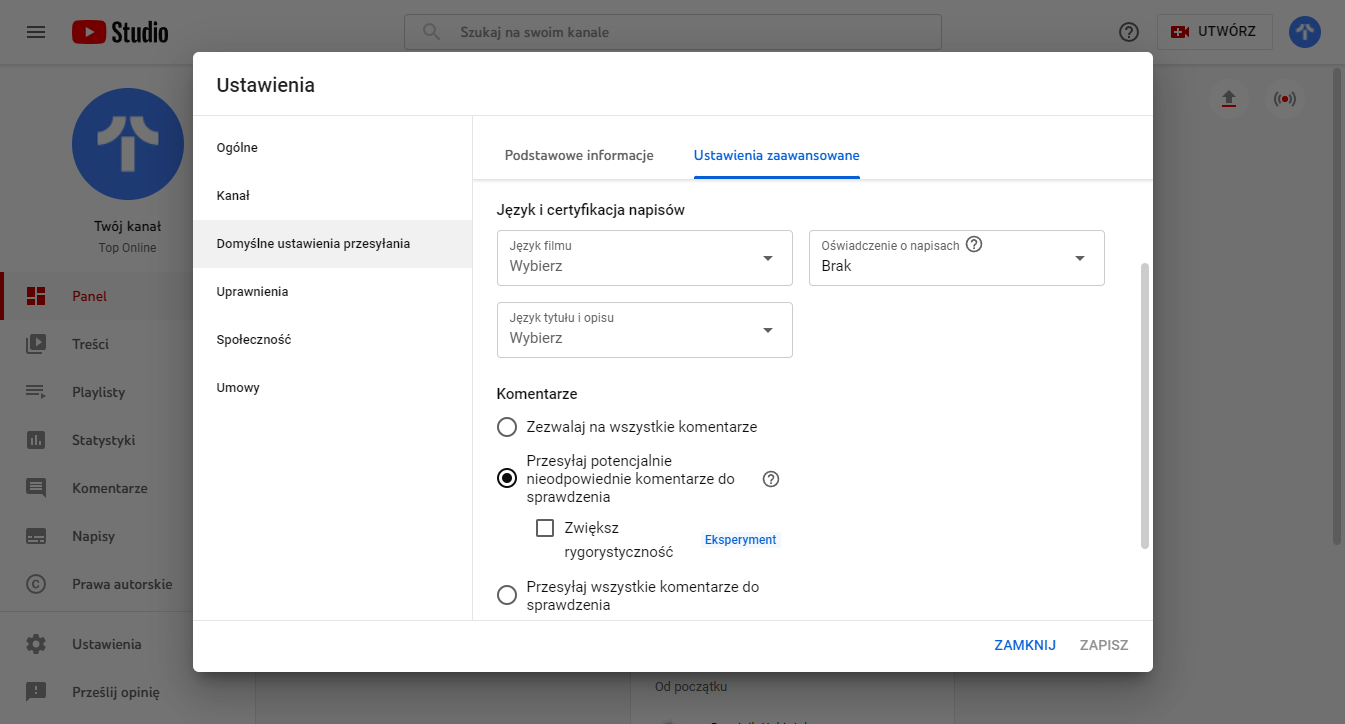The width and height of the screenshot is (1345, 724).
Task: Select Przesyłaj potencjalnie nieodpowiednie komentarze radio
Action: point(507,479)
